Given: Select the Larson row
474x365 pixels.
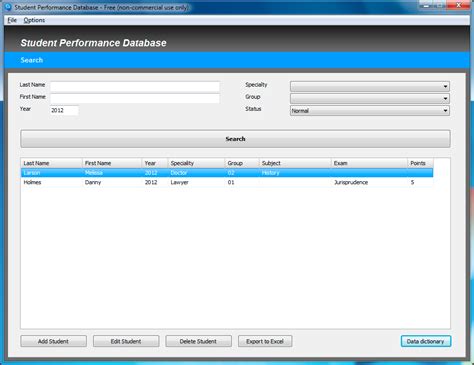Looking at the screenshot, I should pos(227,173).
